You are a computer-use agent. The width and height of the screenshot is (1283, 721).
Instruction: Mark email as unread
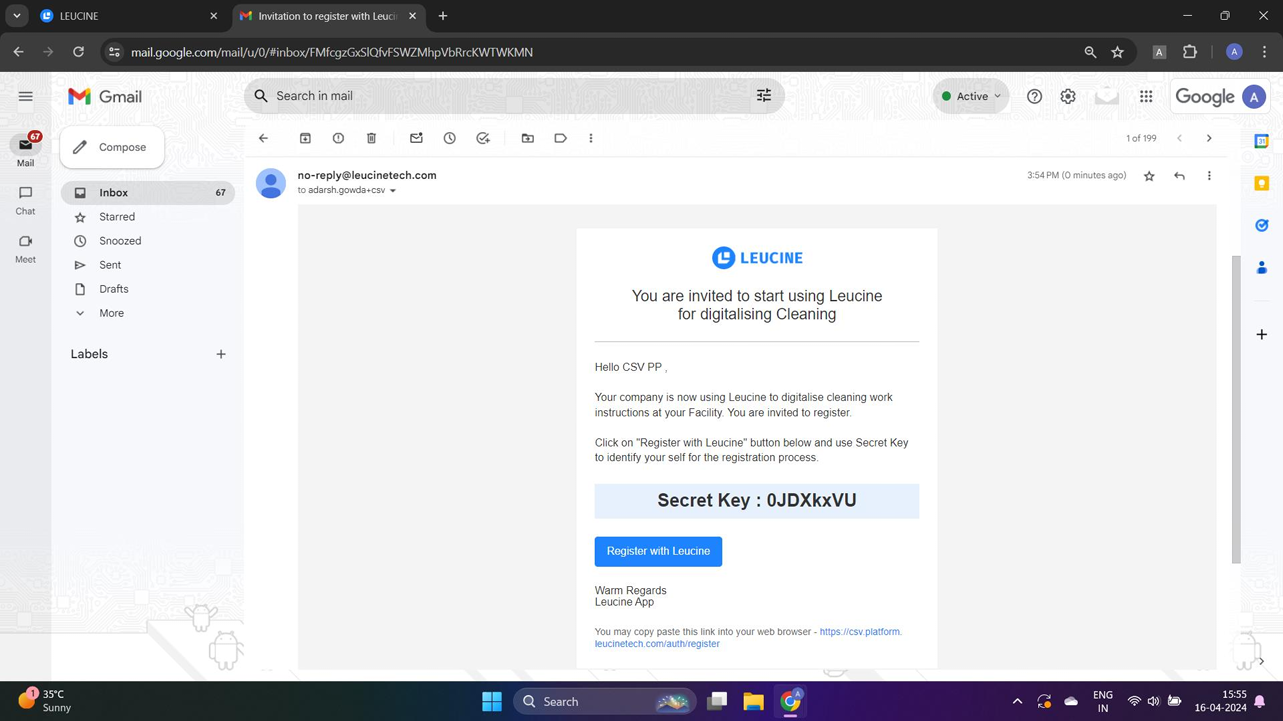tap(416, 138)
